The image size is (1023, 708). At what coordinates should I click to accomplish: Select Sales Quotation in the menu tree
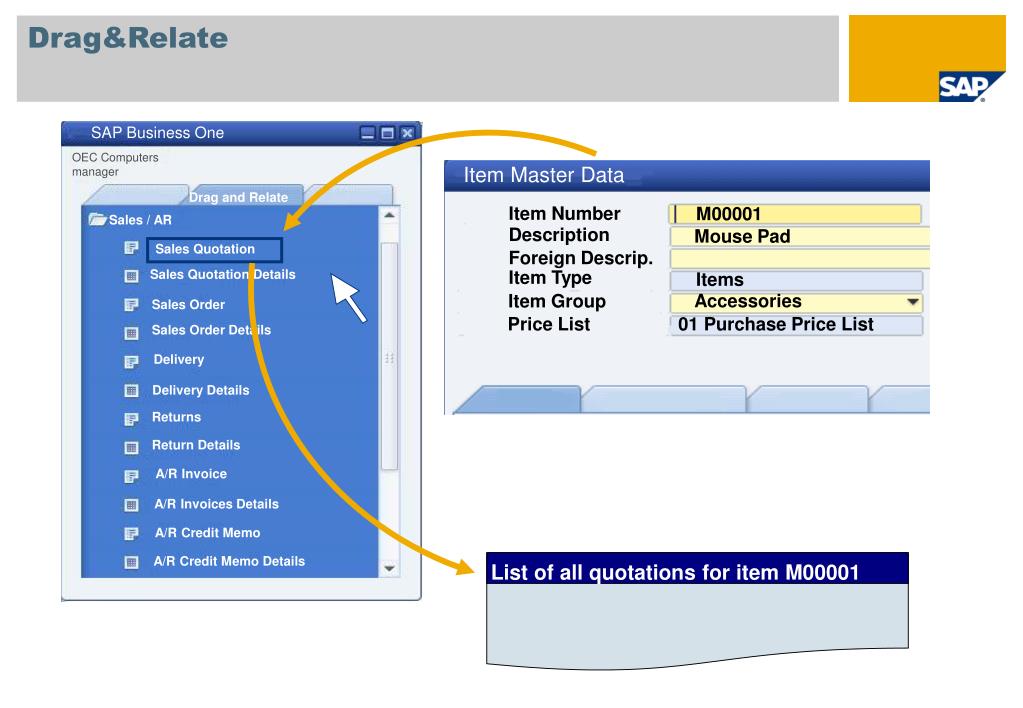click(215, 249)
